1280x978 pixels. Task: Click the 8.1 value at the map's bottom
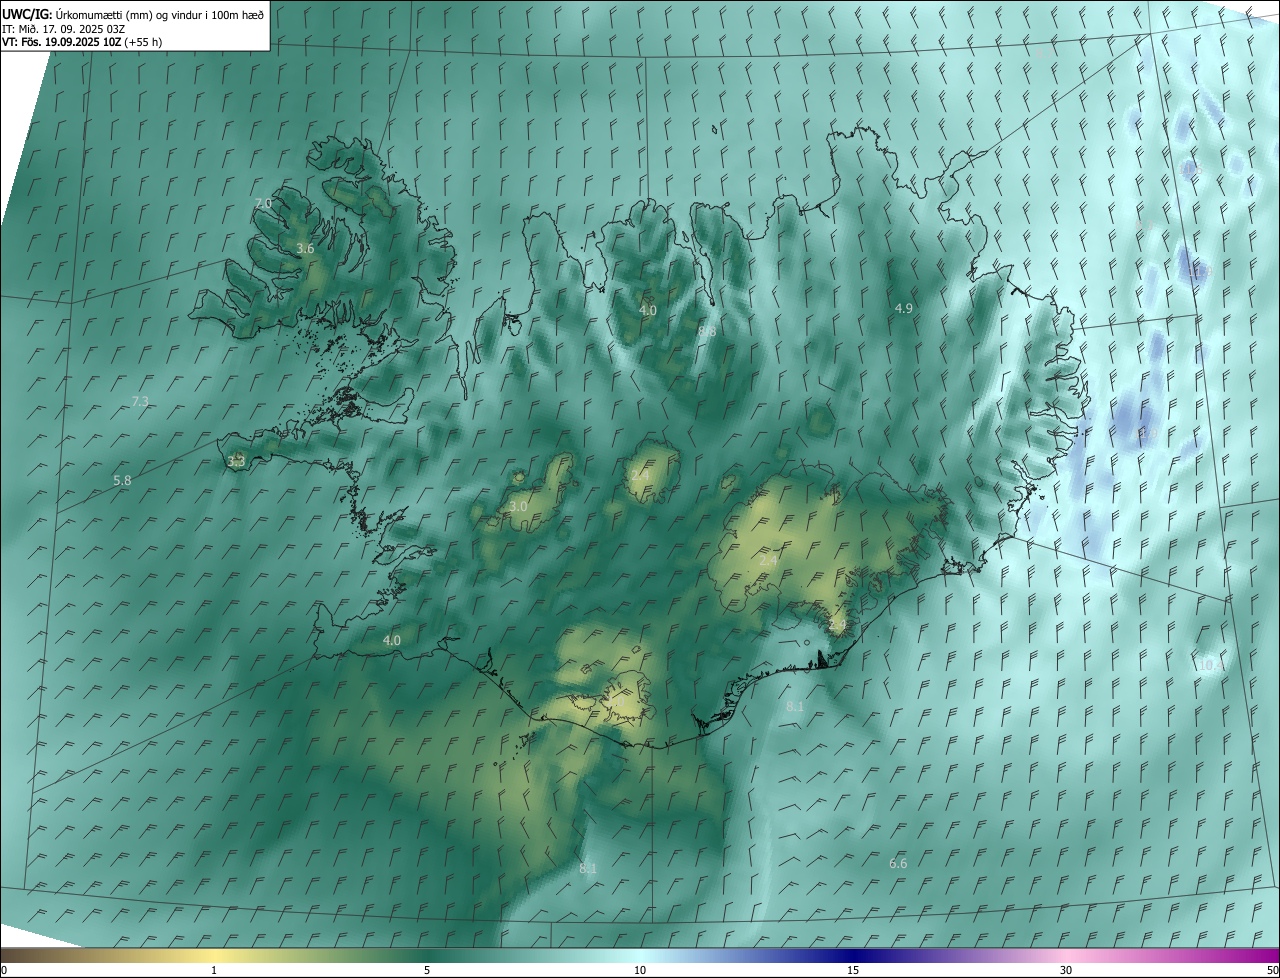588,868
